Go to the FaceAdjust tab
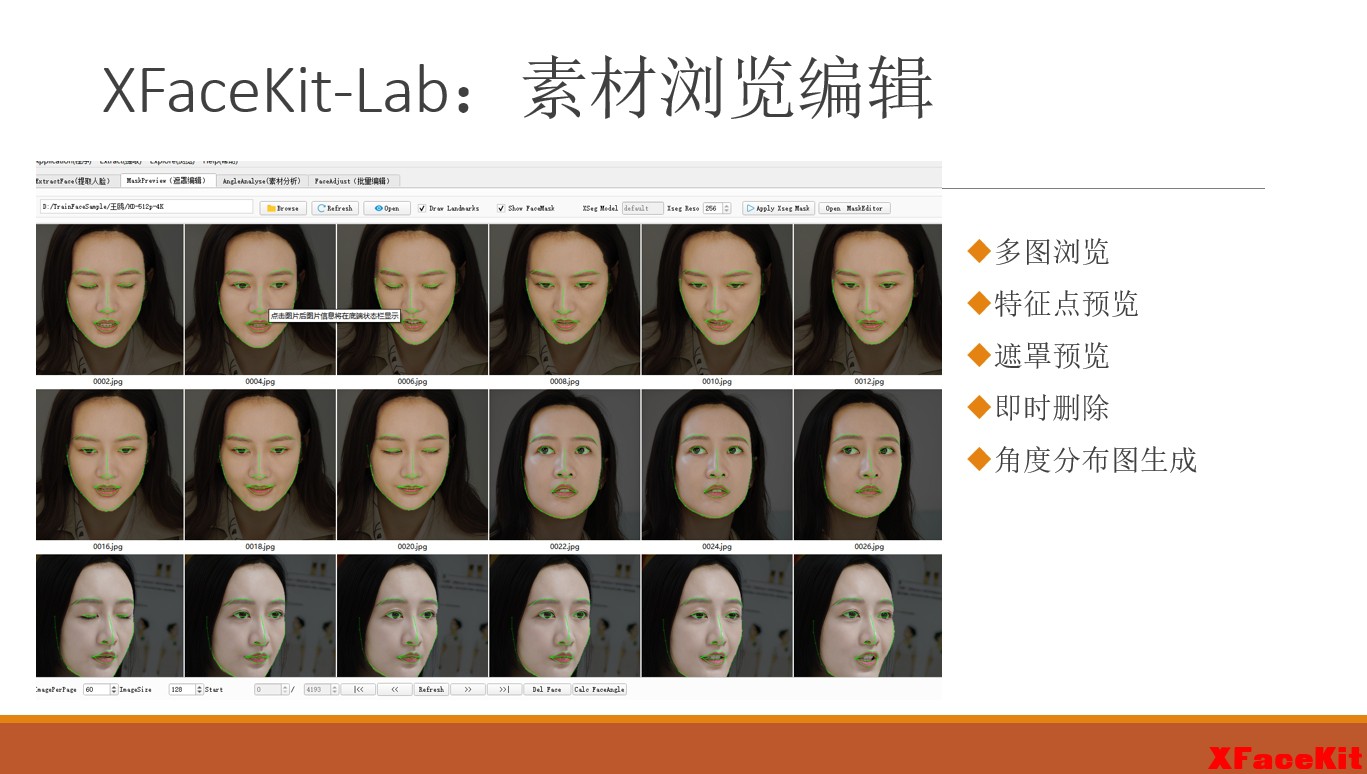Viewport: 1367px width, 774px height. pyautogui.click(x=354, y=181)
